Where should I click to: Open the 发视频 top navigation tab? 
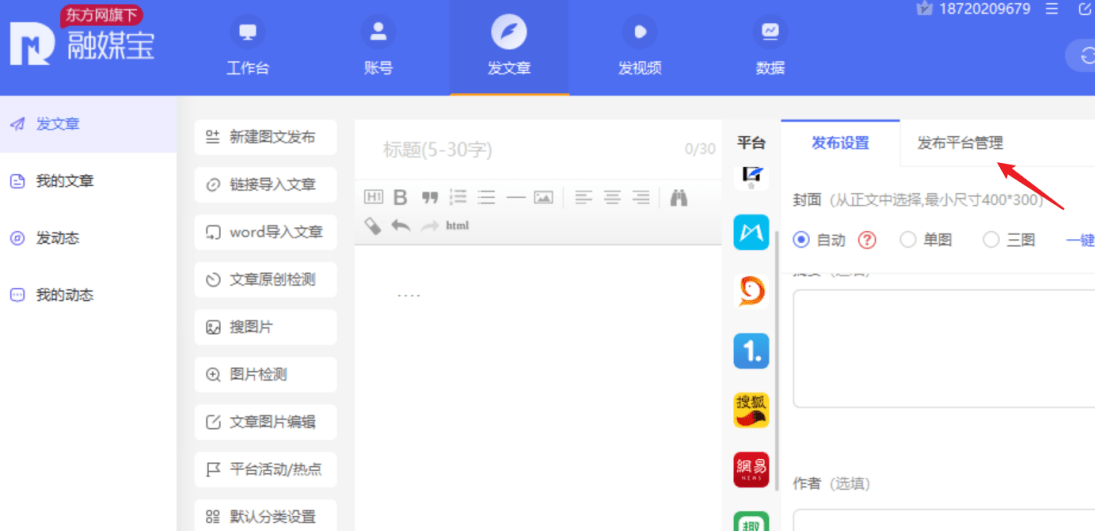tap(640, 48)
